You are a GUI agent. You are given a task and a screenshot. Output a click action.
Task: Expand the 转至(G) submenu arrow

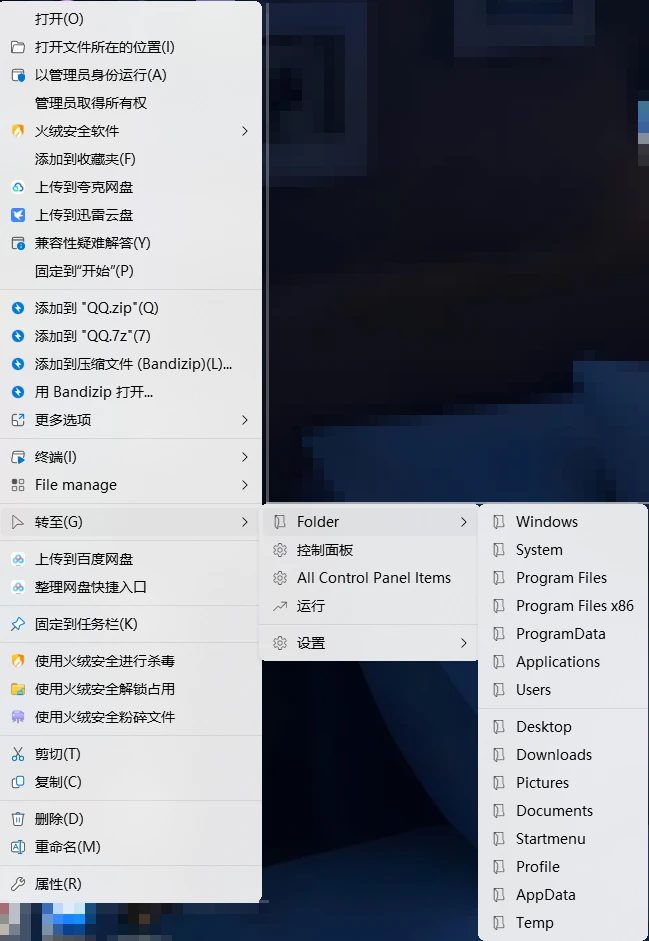click(x=245, y=522)
